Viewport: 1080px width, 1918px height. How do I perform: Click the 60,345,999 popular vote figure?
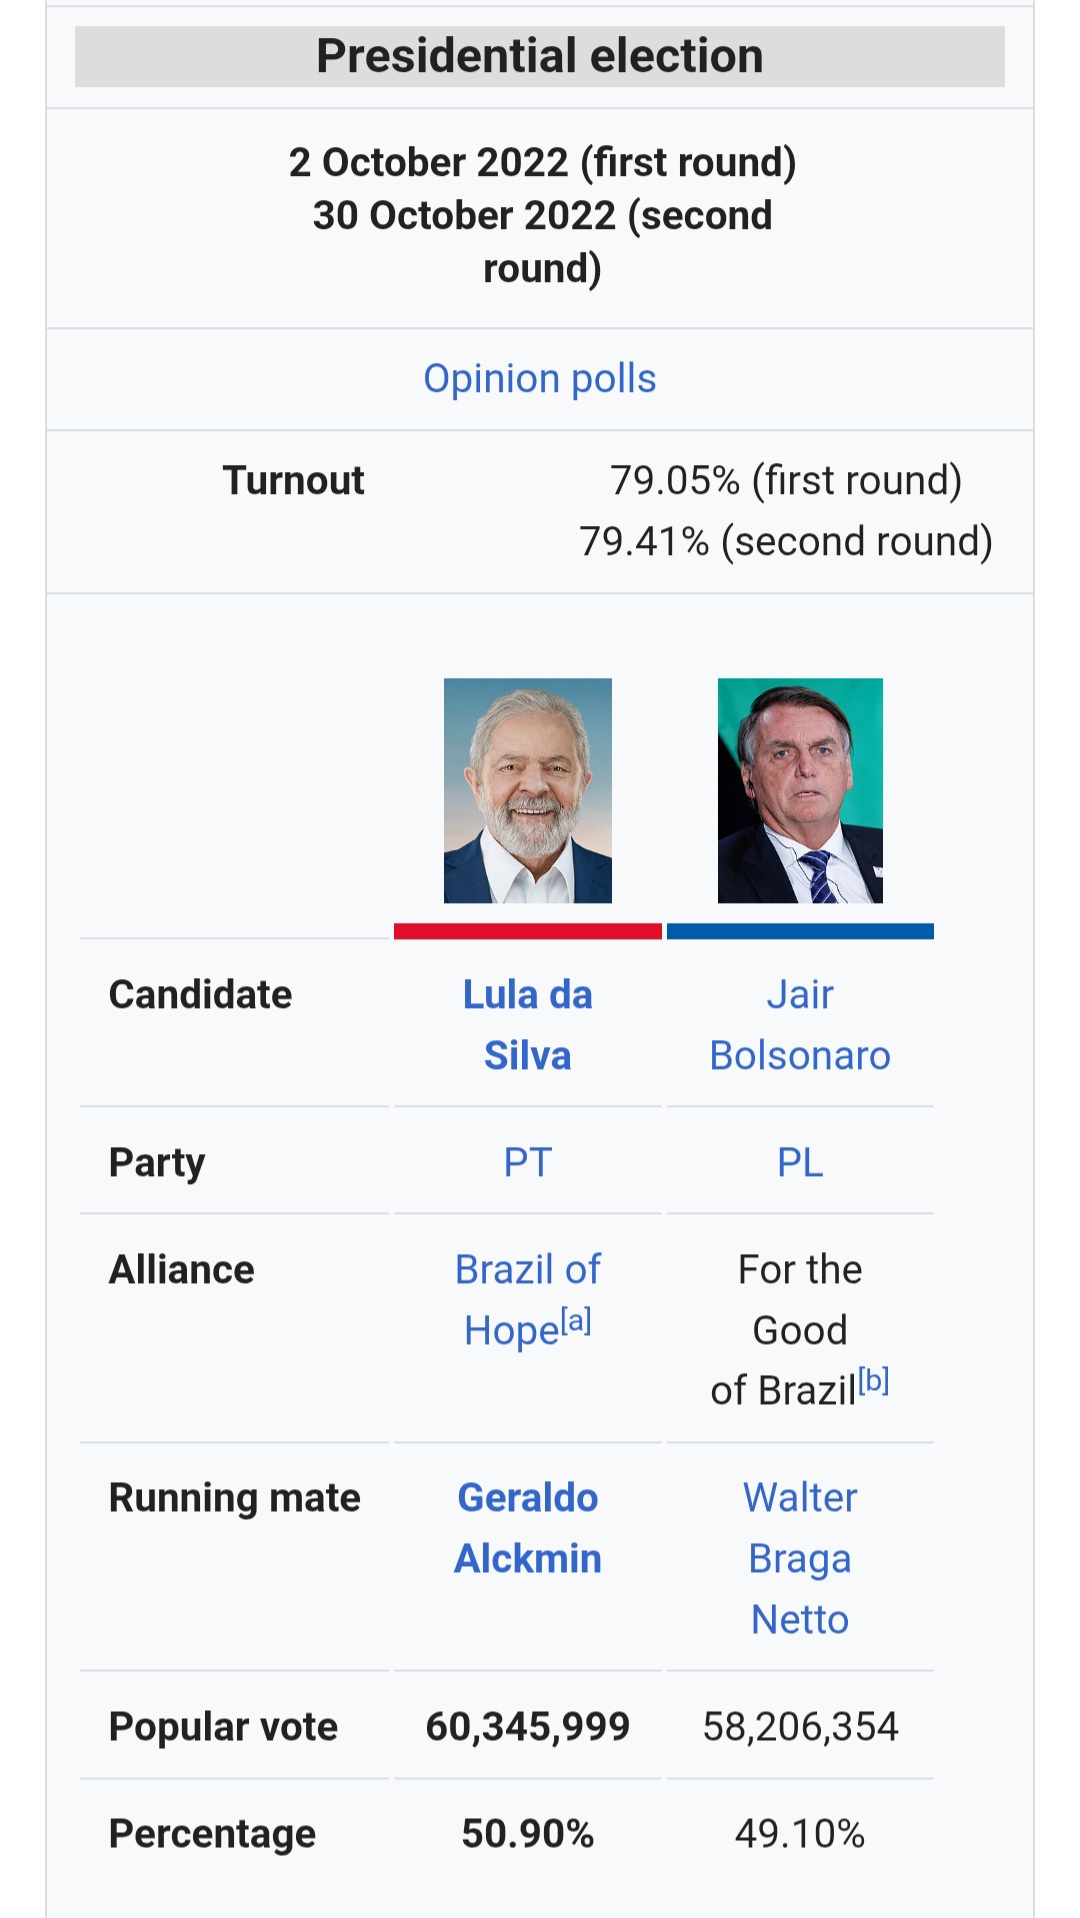click(x=527, y=1726)
